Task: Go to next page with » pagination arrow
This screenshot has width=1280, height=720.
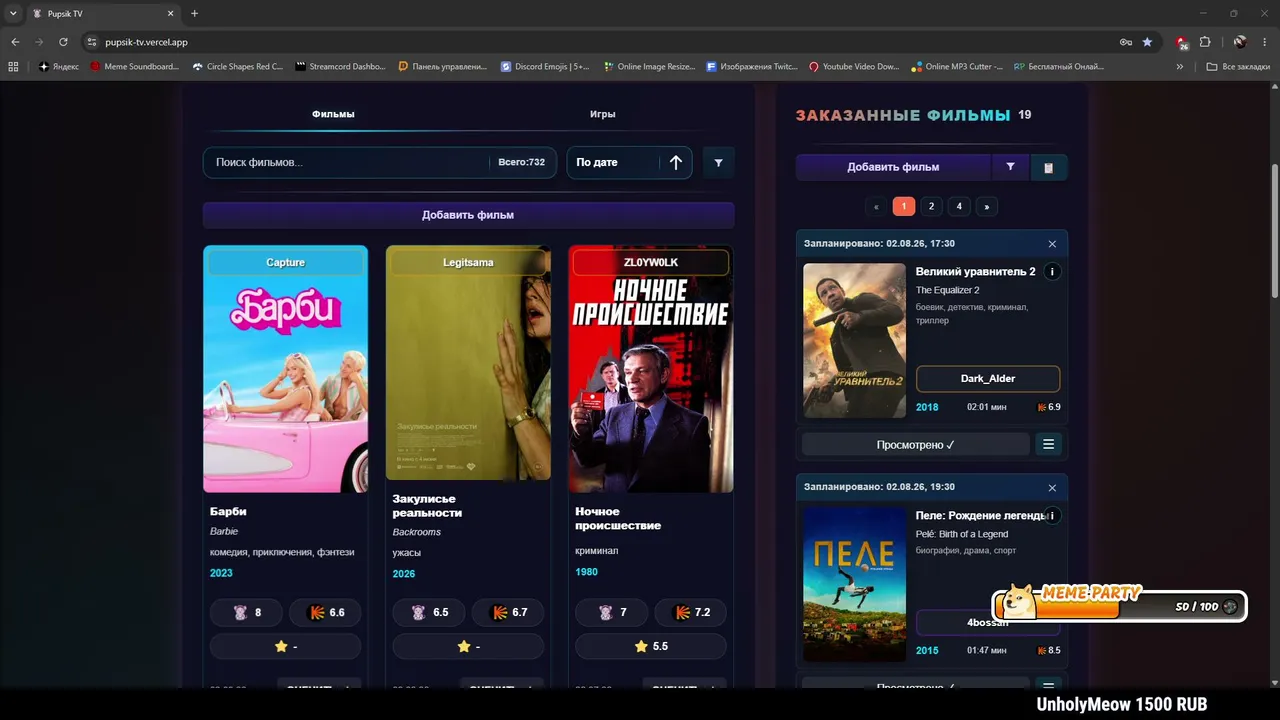Action: click(987, 207)
